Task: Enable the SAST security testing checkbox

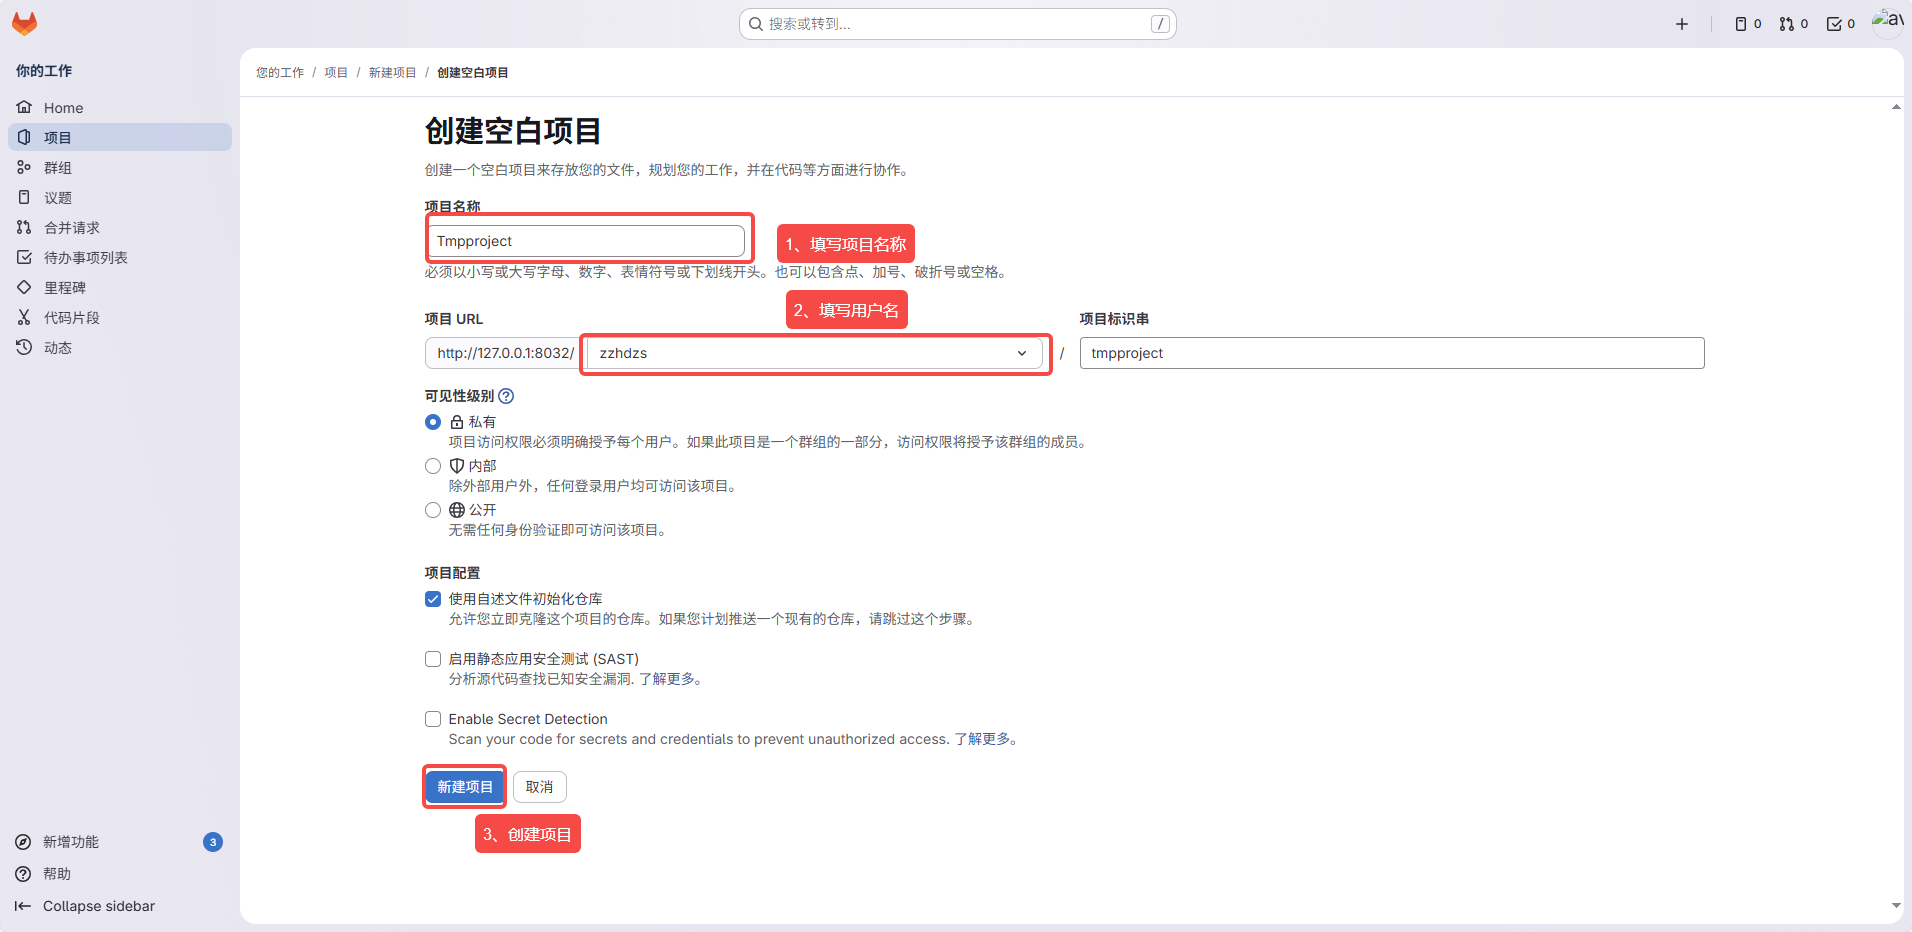Action: (x=433, y=659)
